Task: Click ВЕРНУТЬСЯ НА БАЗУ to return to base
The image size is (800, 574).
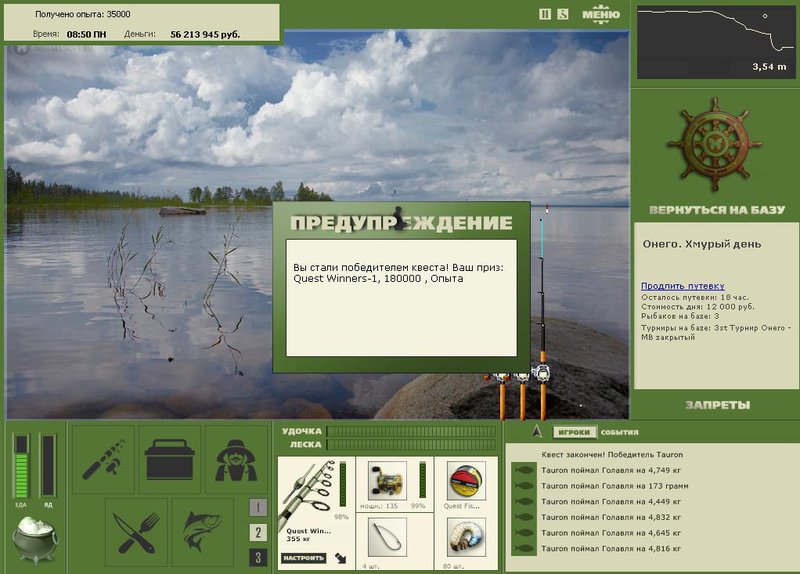Action: point(717,210)
